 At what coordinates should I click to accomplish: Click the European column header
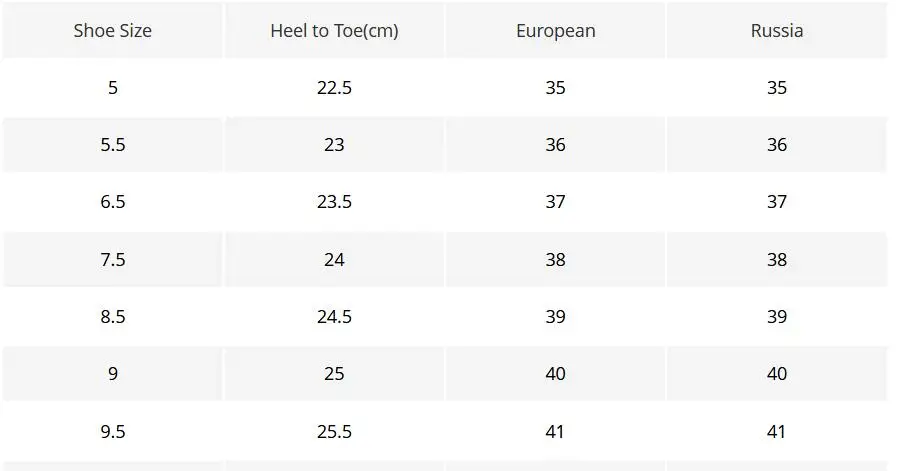click(x=555, y=31)
